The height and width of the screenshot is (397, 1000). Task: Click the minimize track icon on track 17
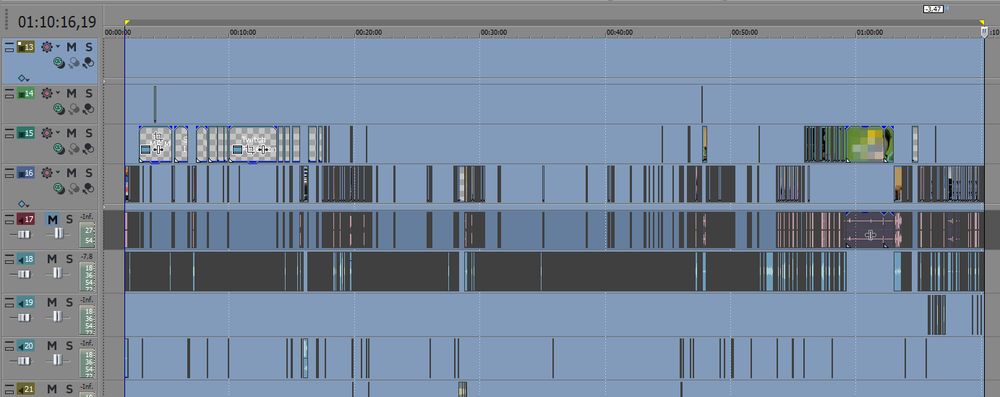pyautogui.click(x=9, y=220)
